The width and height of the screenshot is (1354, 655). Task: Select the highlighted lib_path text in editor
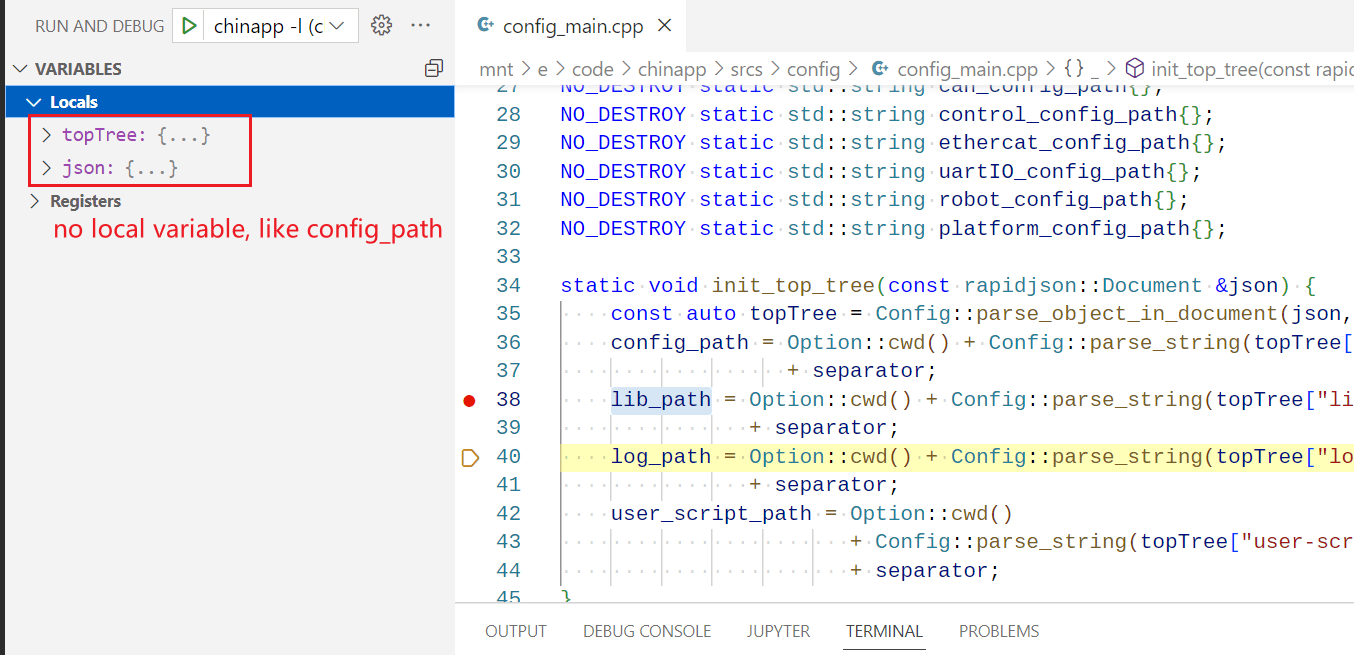[660, 399]
